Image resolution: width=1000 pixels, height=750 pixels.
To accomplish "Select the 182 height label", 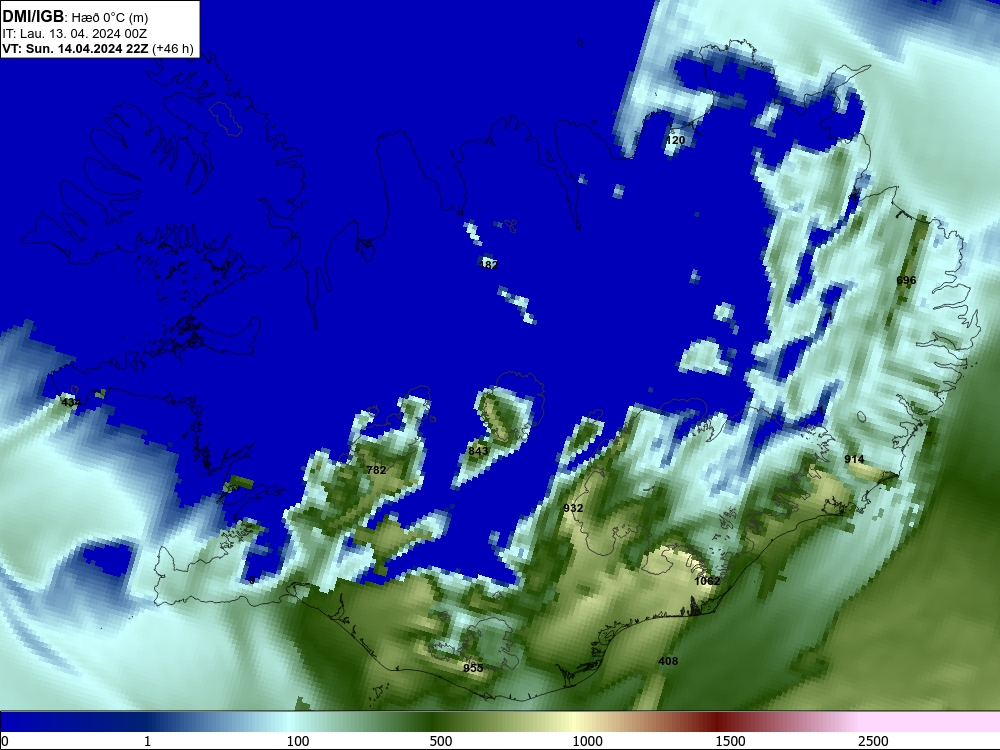I will point(488,265).
